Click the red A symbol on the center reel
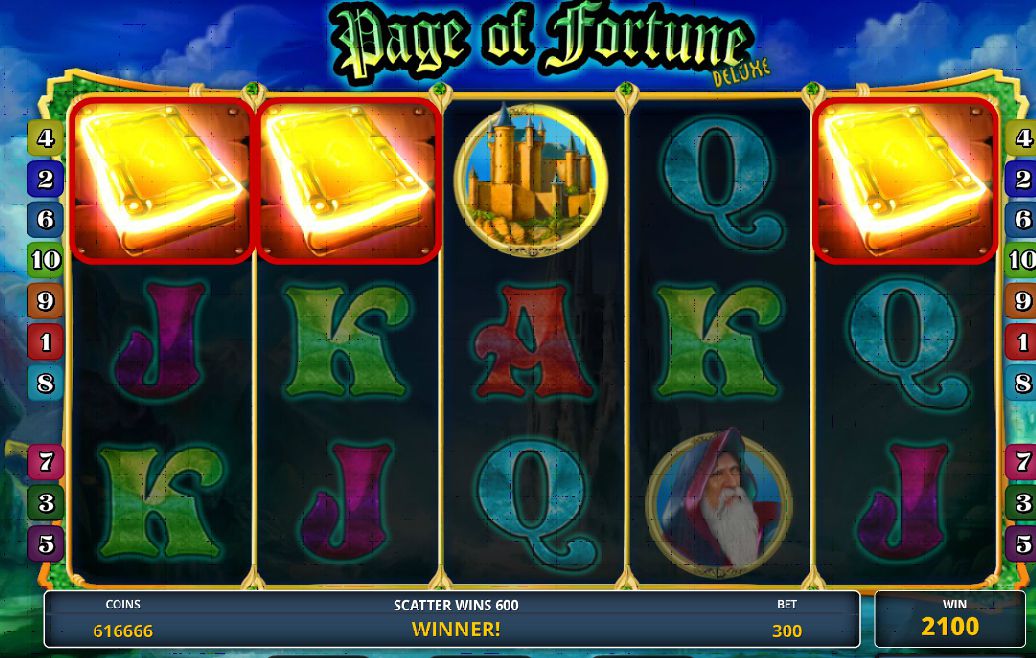Viewport: 1036px width, 658px height. 533,342
